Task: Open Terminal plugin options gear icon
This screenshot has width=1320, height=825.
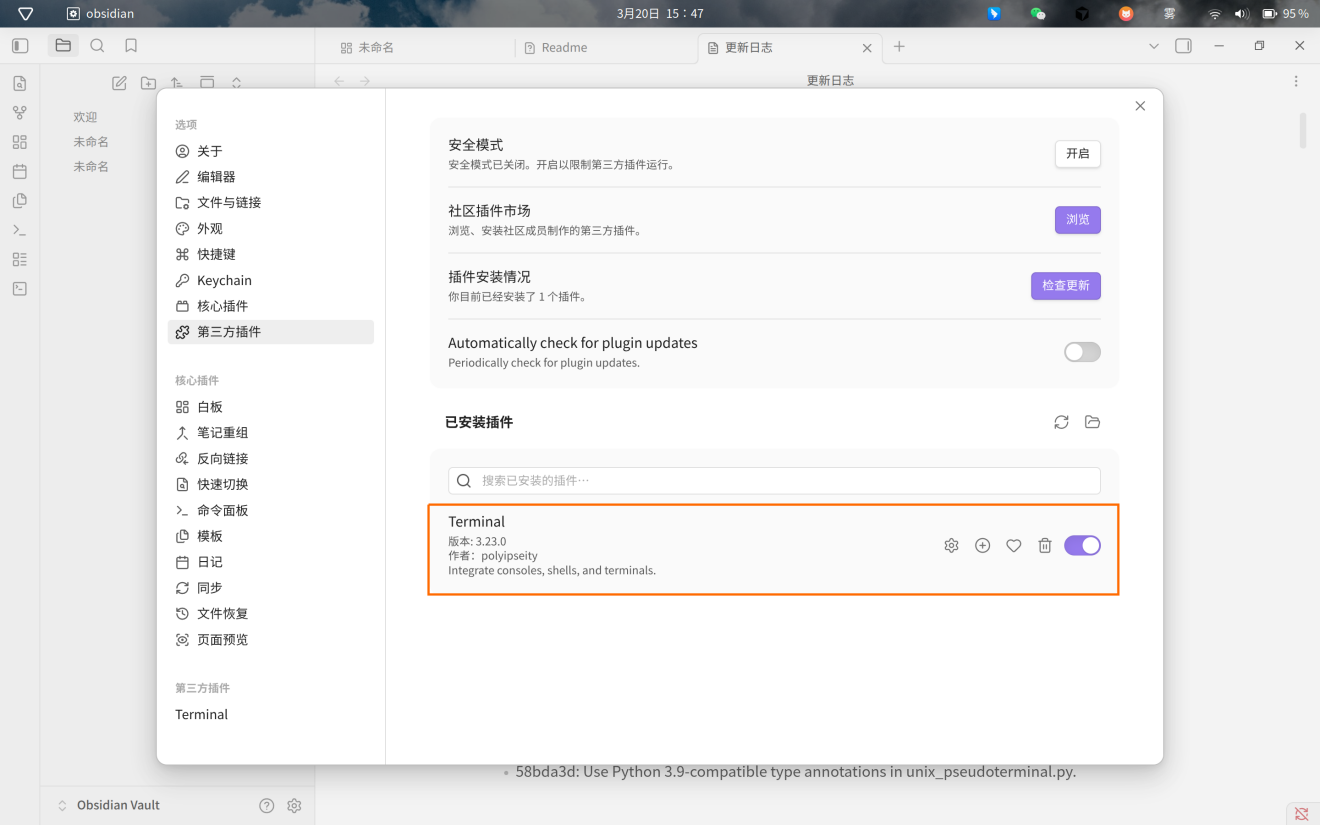Action: tap(951, 545)
